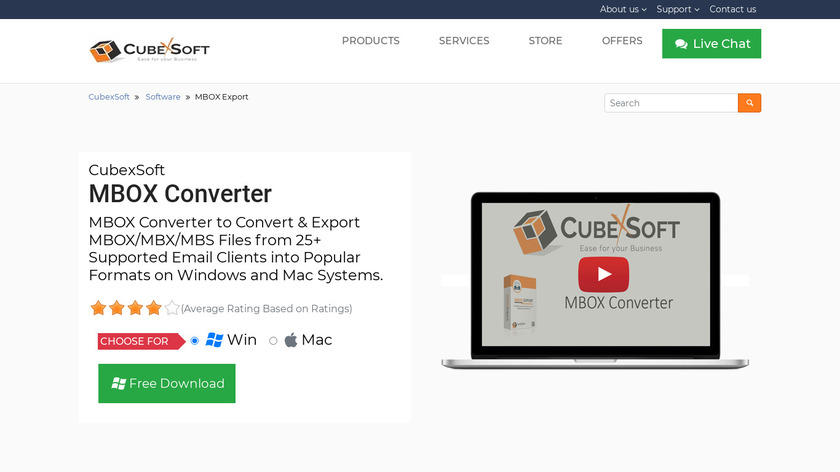Viewport: 840px width, 472px height.
Task: Click the MBOX Converter heading
Action: tap(180, 194)
